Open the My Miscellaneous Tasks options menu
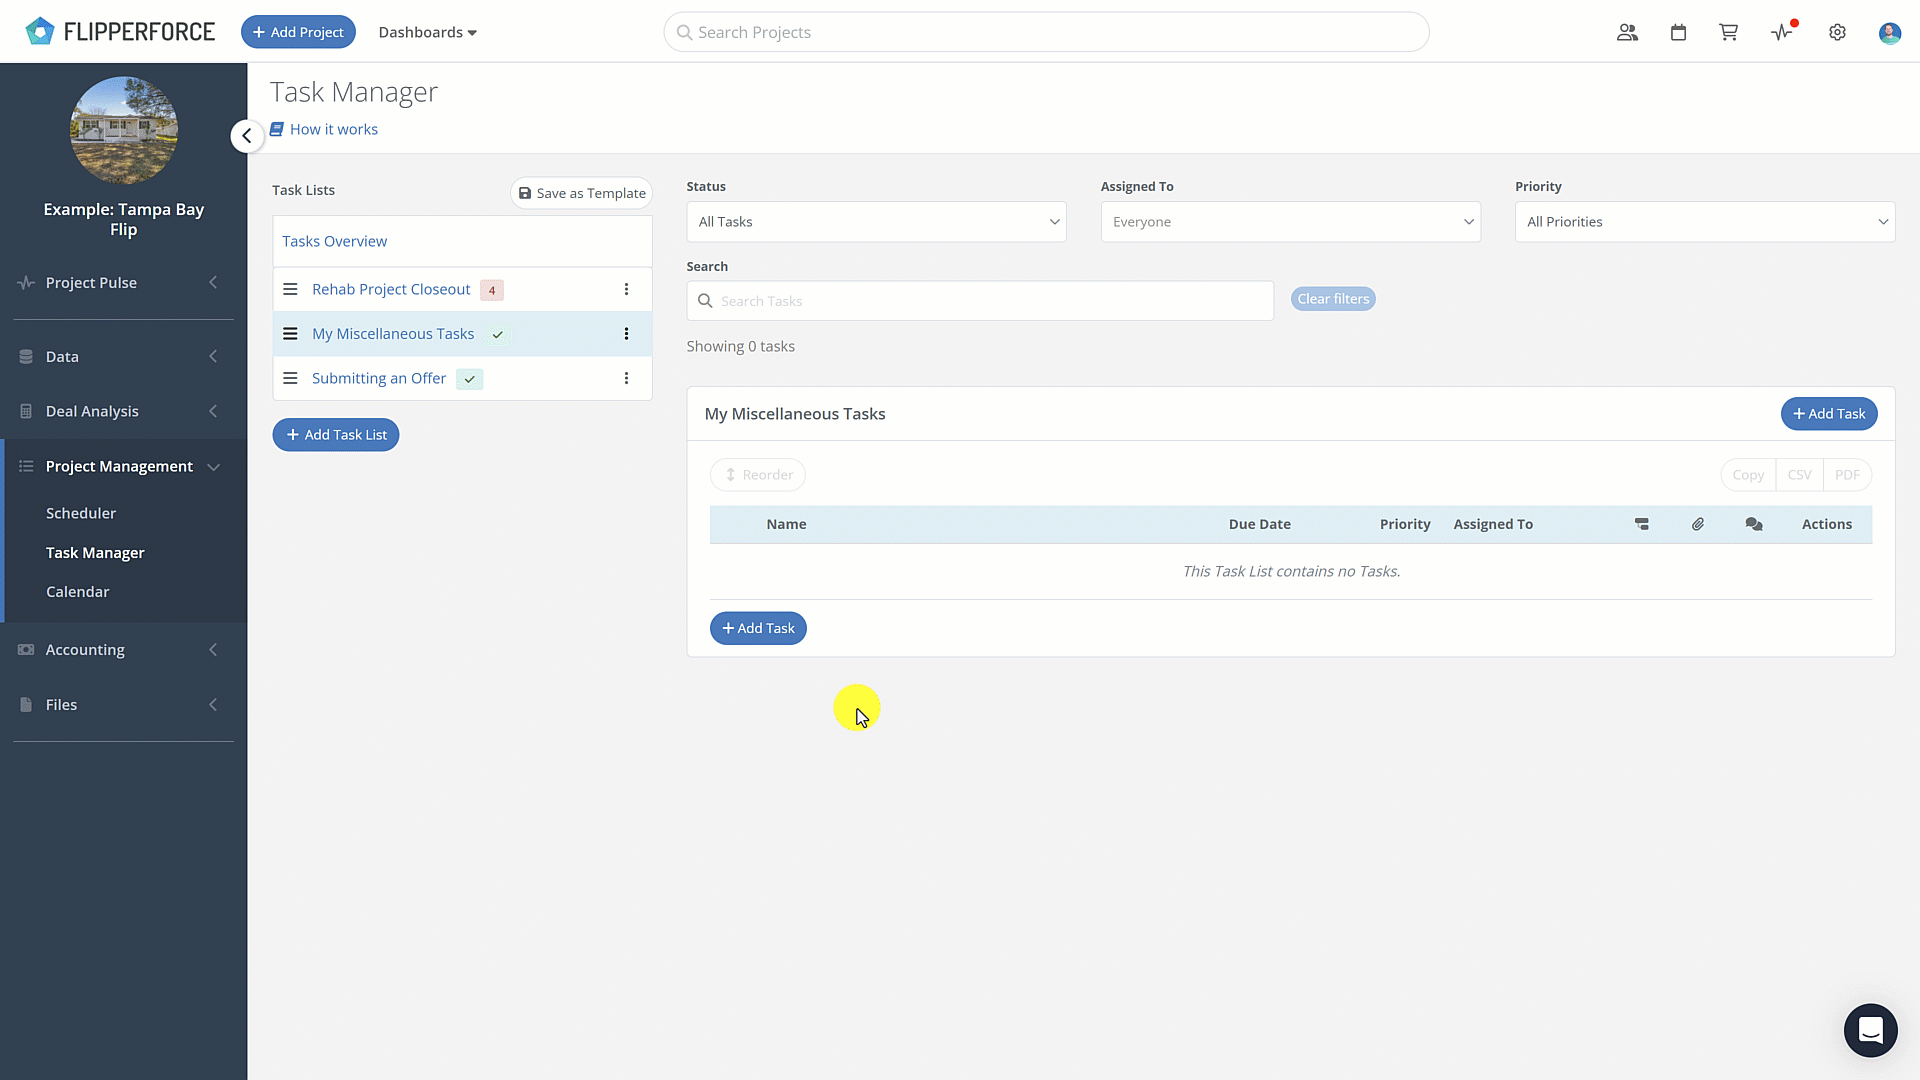 [627, 334]
